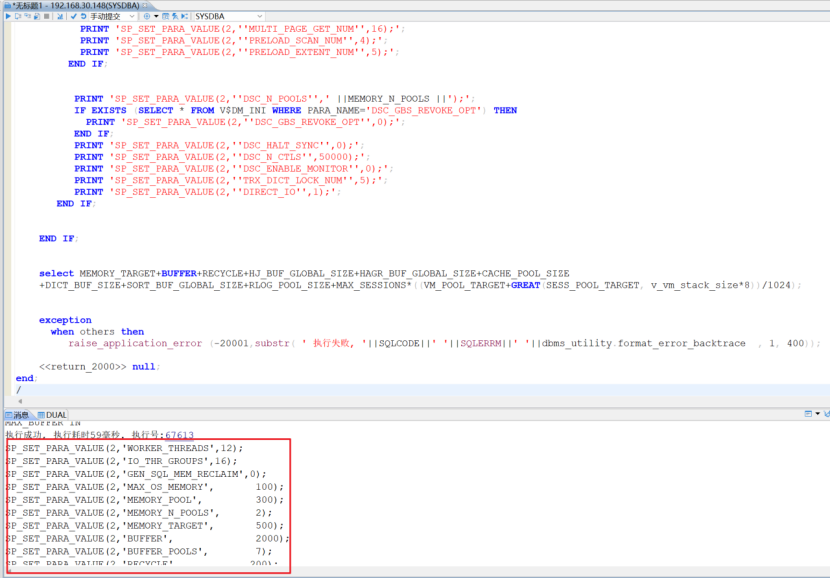The image size is (830, 578).
Task: Click the PRINT 'DSC_HALT_SYNC' line
Action: point(219,145)
